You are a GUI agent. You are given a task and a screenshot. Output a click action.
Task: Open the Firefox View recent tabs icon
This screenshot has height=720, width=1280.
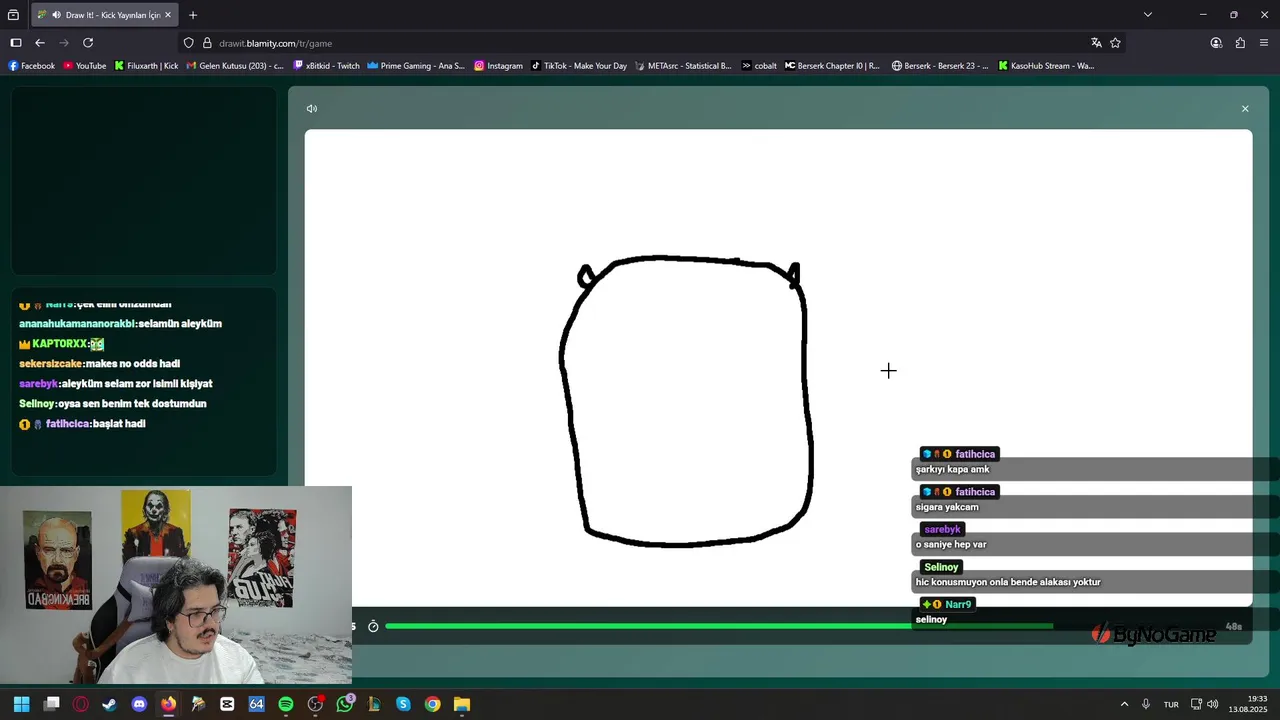(x=13, y=15)
